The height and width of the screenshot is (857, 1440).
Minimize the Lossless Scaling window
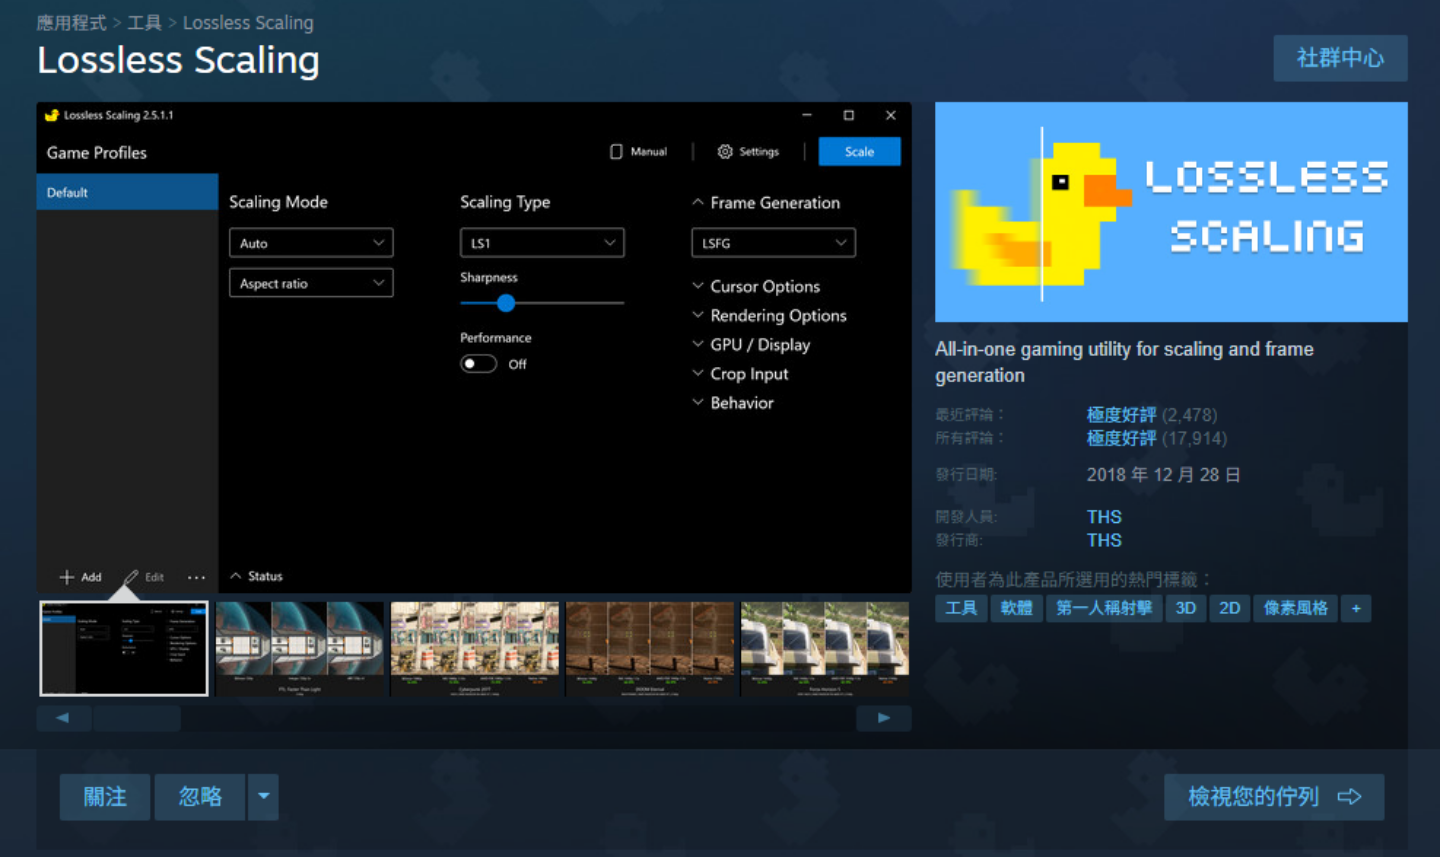pyautogui.click(x=807, y=115)
